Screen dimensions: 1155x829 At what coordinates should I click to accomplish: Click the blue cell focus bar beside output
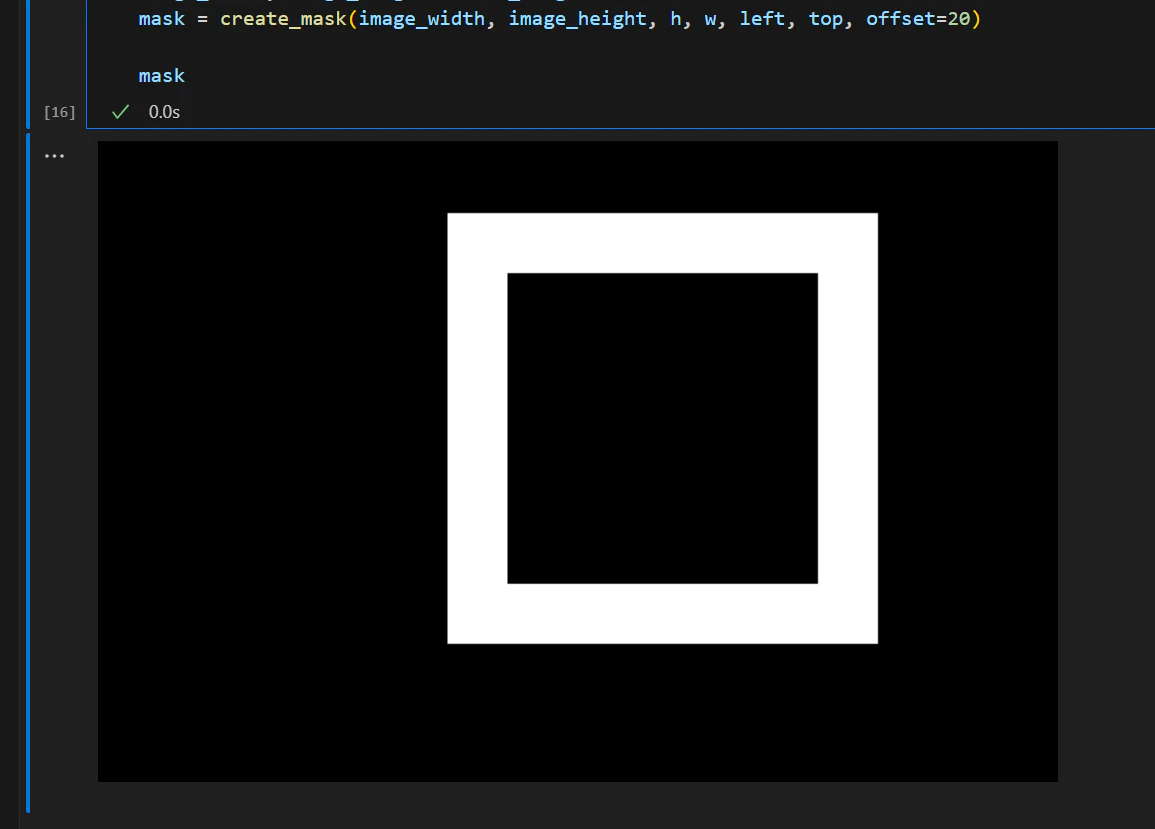28,472
